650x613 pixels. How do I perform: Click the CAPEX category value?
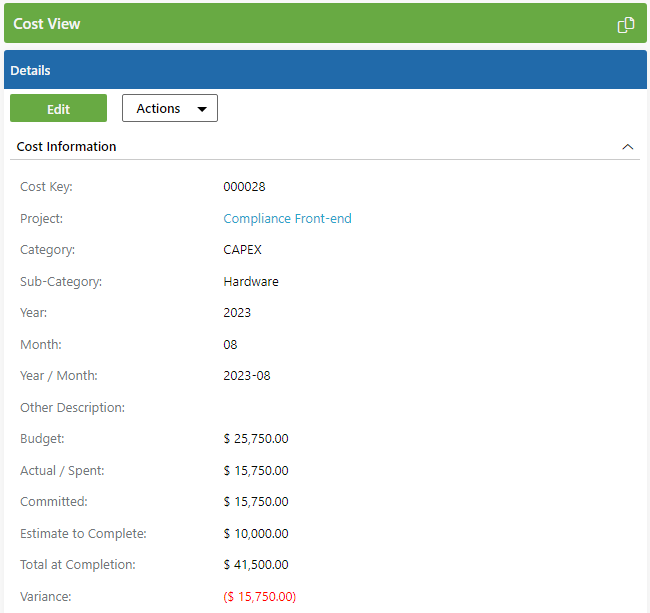(243, 250)
